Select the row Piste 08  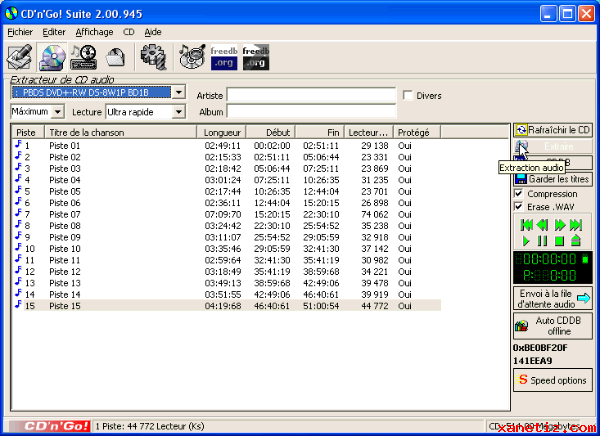(227, 225)
